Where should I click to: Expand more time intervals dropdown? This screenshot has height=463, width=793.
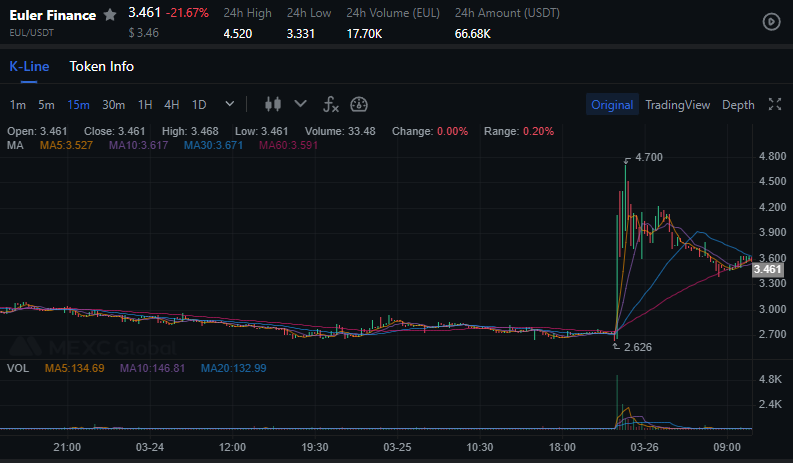[x=230, y=104]
